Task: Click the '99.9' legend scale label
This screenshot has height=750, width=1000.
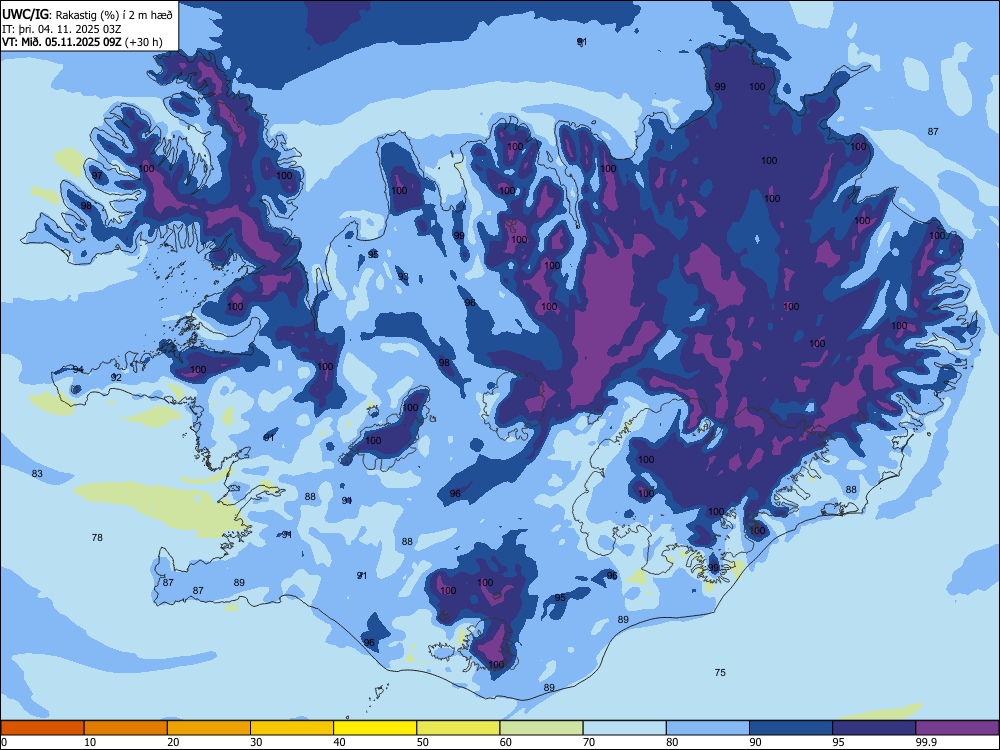Action: point(925,742)
